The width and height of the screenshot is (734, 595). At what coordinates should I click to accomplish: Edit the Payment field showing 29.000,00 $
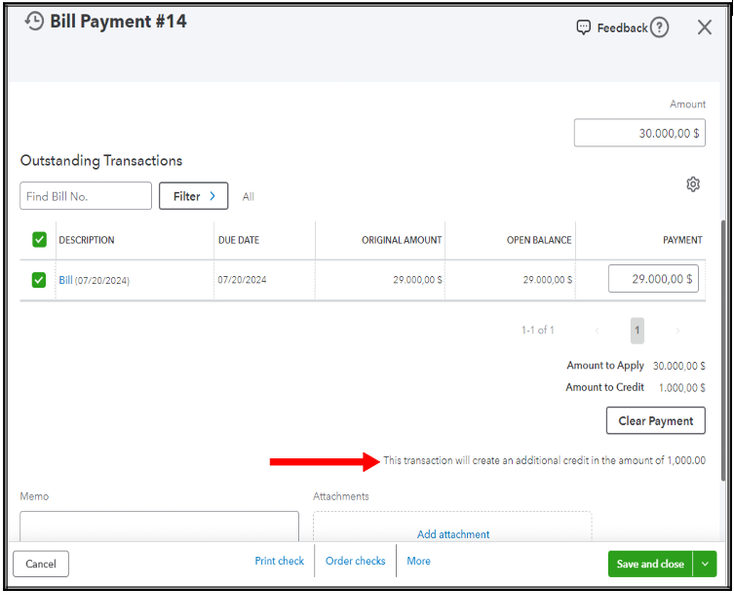[653, 279]
